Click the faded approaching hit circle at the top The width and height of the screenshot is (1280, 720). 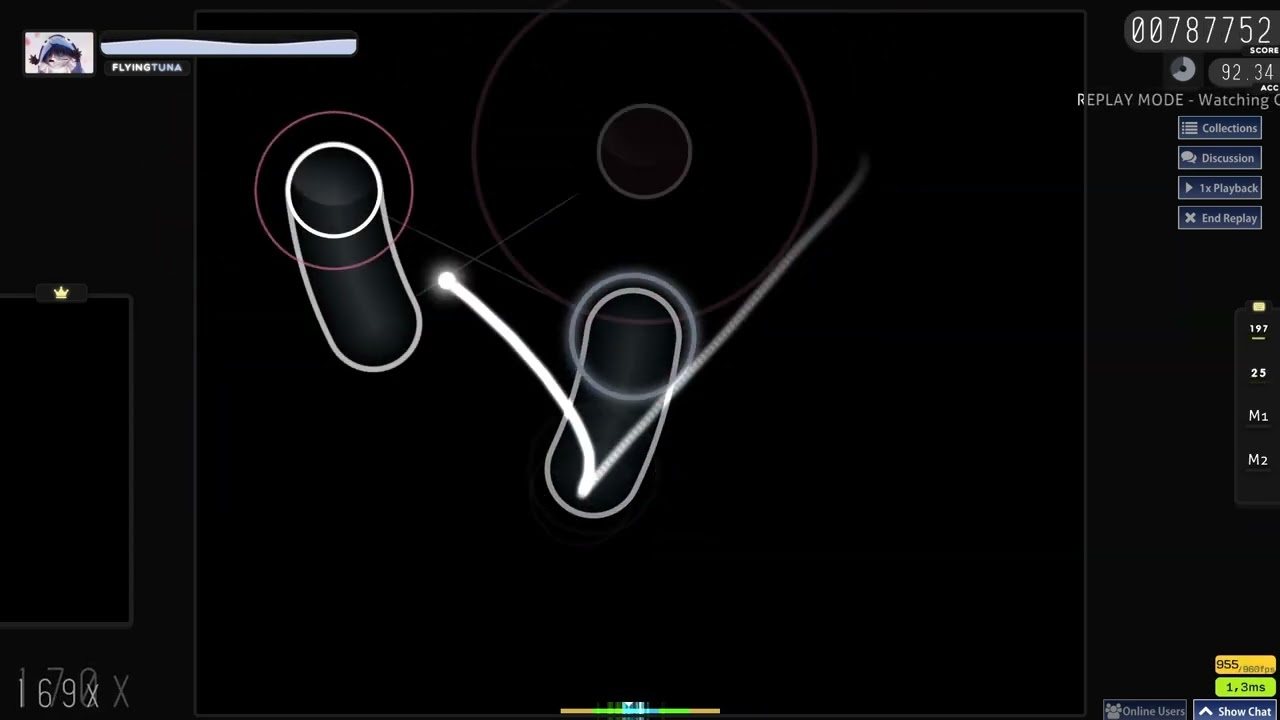click(x=644, y=151)
